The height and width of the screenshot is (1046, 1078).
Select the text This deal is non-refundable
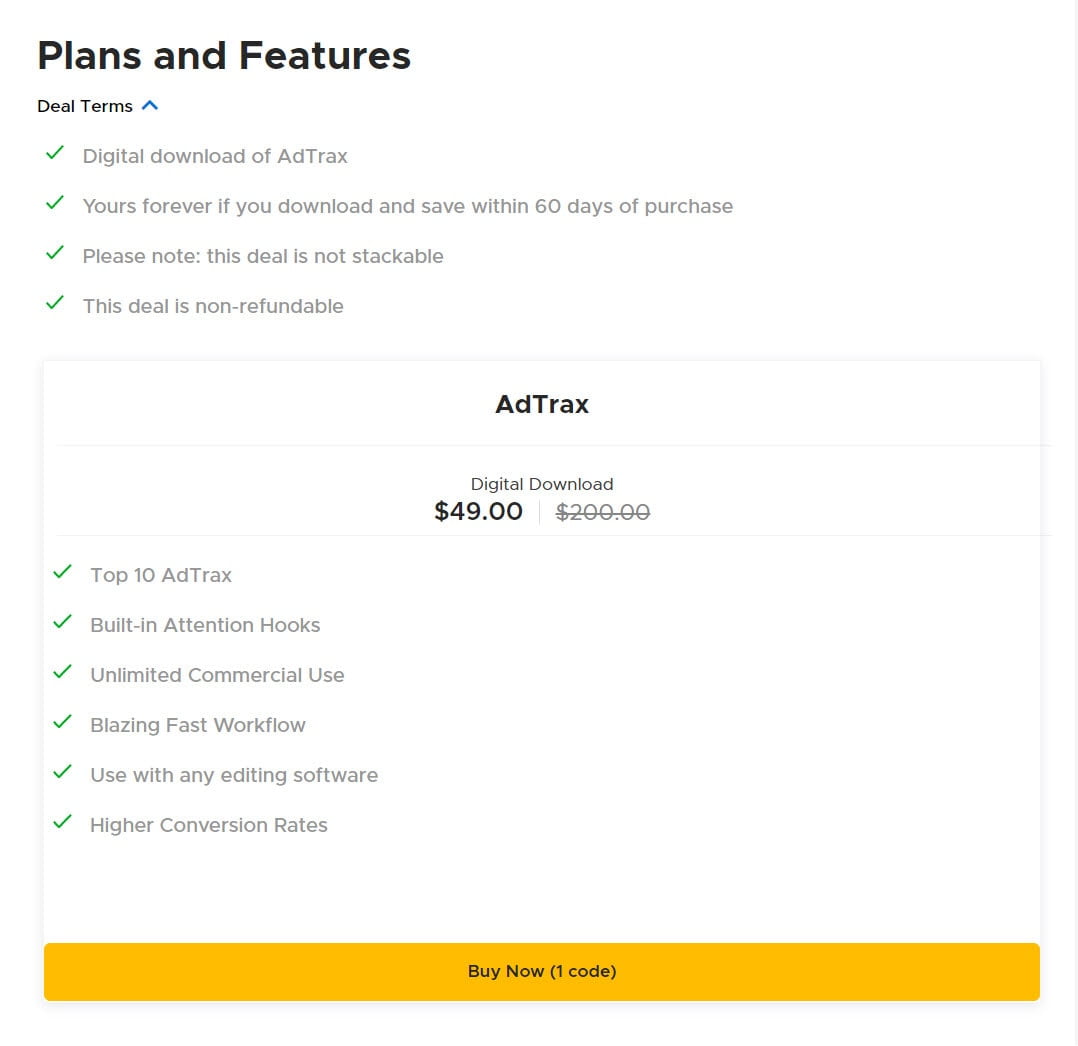tap(215, 306)
